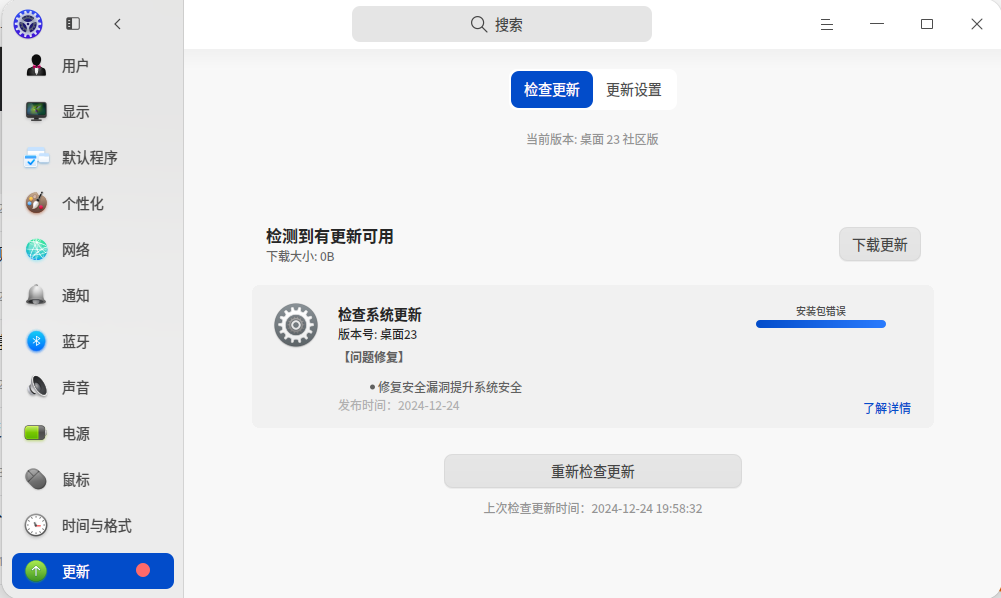This screenshot has width=1001, height=598.
Task: Click the 检测到有更新可用 heading
Action: point(329,237)
